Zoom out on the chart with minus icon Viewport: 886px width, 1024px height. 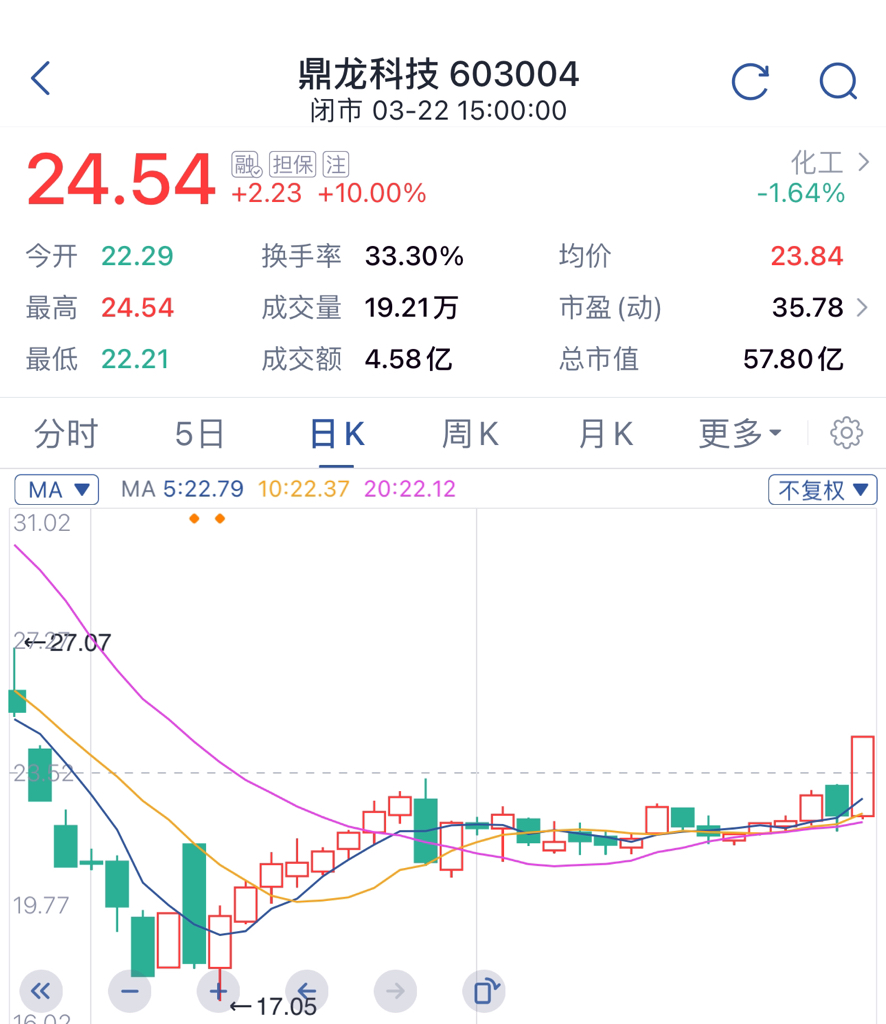click(130, 990)
